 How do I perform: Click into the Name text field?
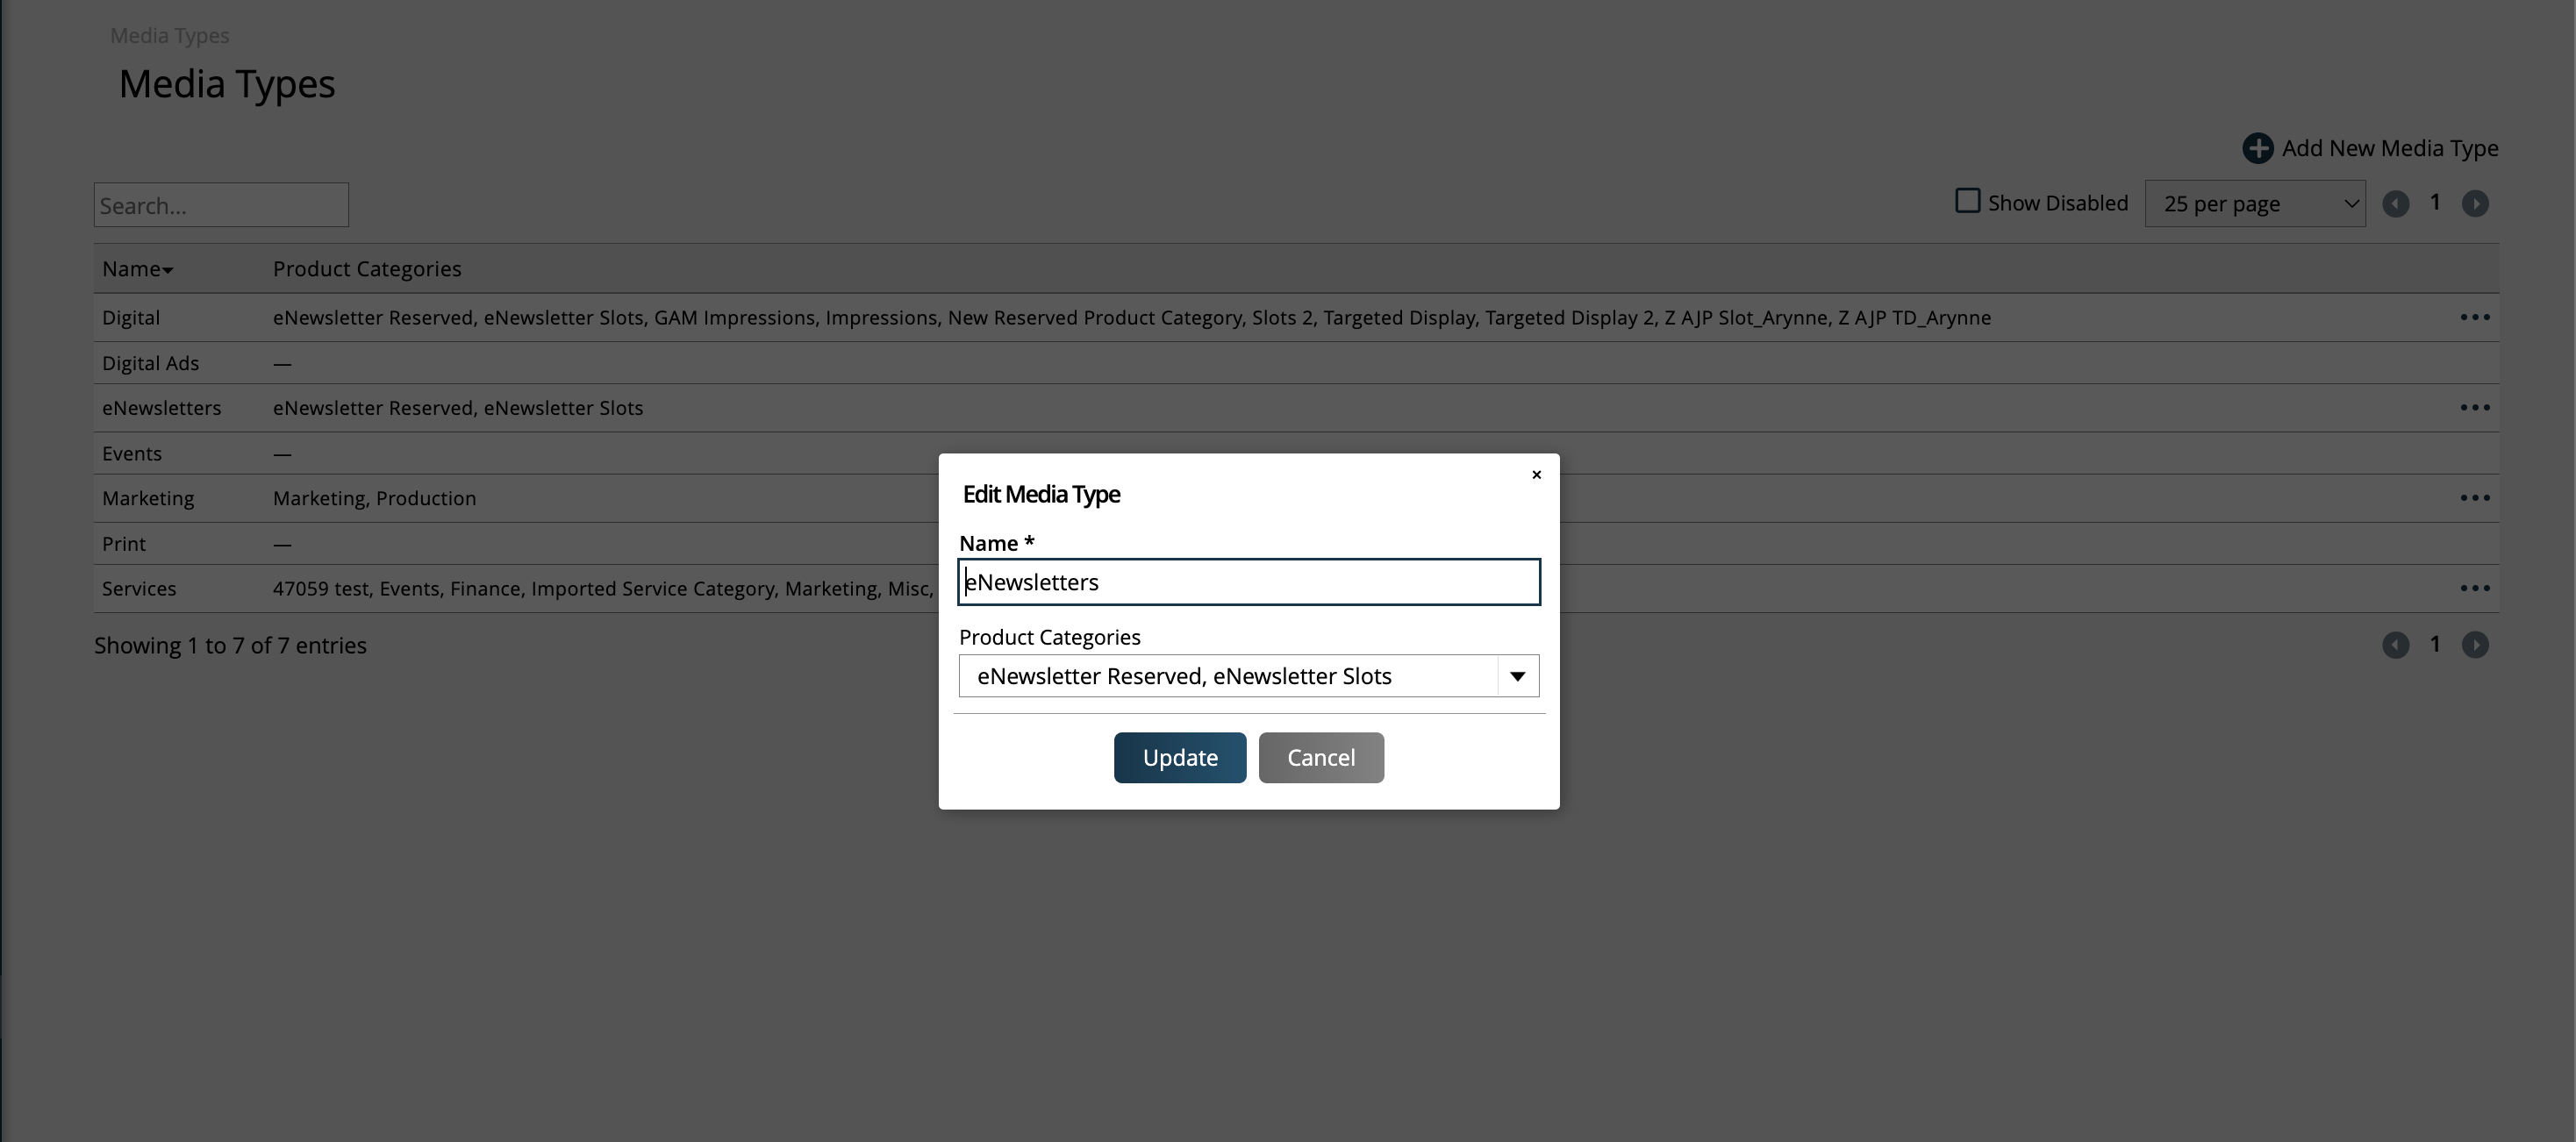pos(1248,582)
